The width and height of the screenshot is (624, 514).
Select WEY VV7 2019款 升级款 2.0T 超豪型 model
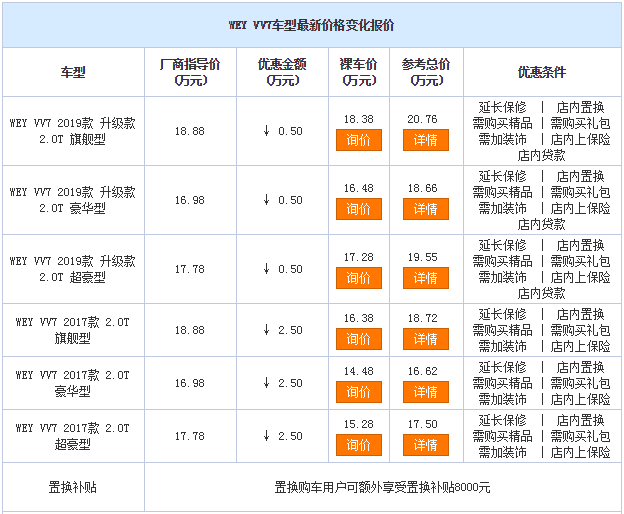pyautogui.click(x=72, y=269)
